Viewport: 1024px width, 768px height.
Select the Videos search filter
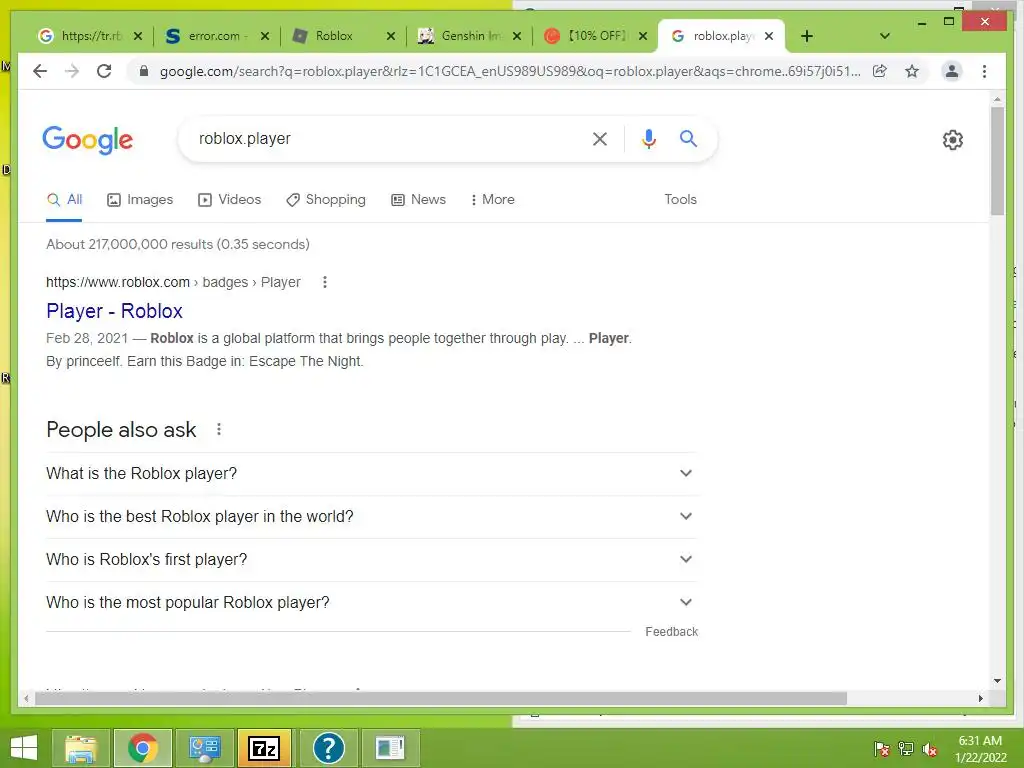click(229, 200)
